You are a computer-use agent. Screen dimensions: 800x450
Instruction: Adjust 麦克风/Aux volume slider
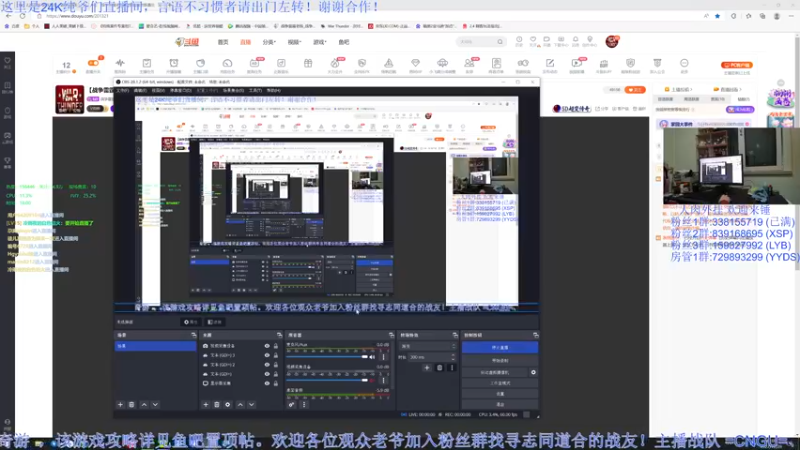327,357
